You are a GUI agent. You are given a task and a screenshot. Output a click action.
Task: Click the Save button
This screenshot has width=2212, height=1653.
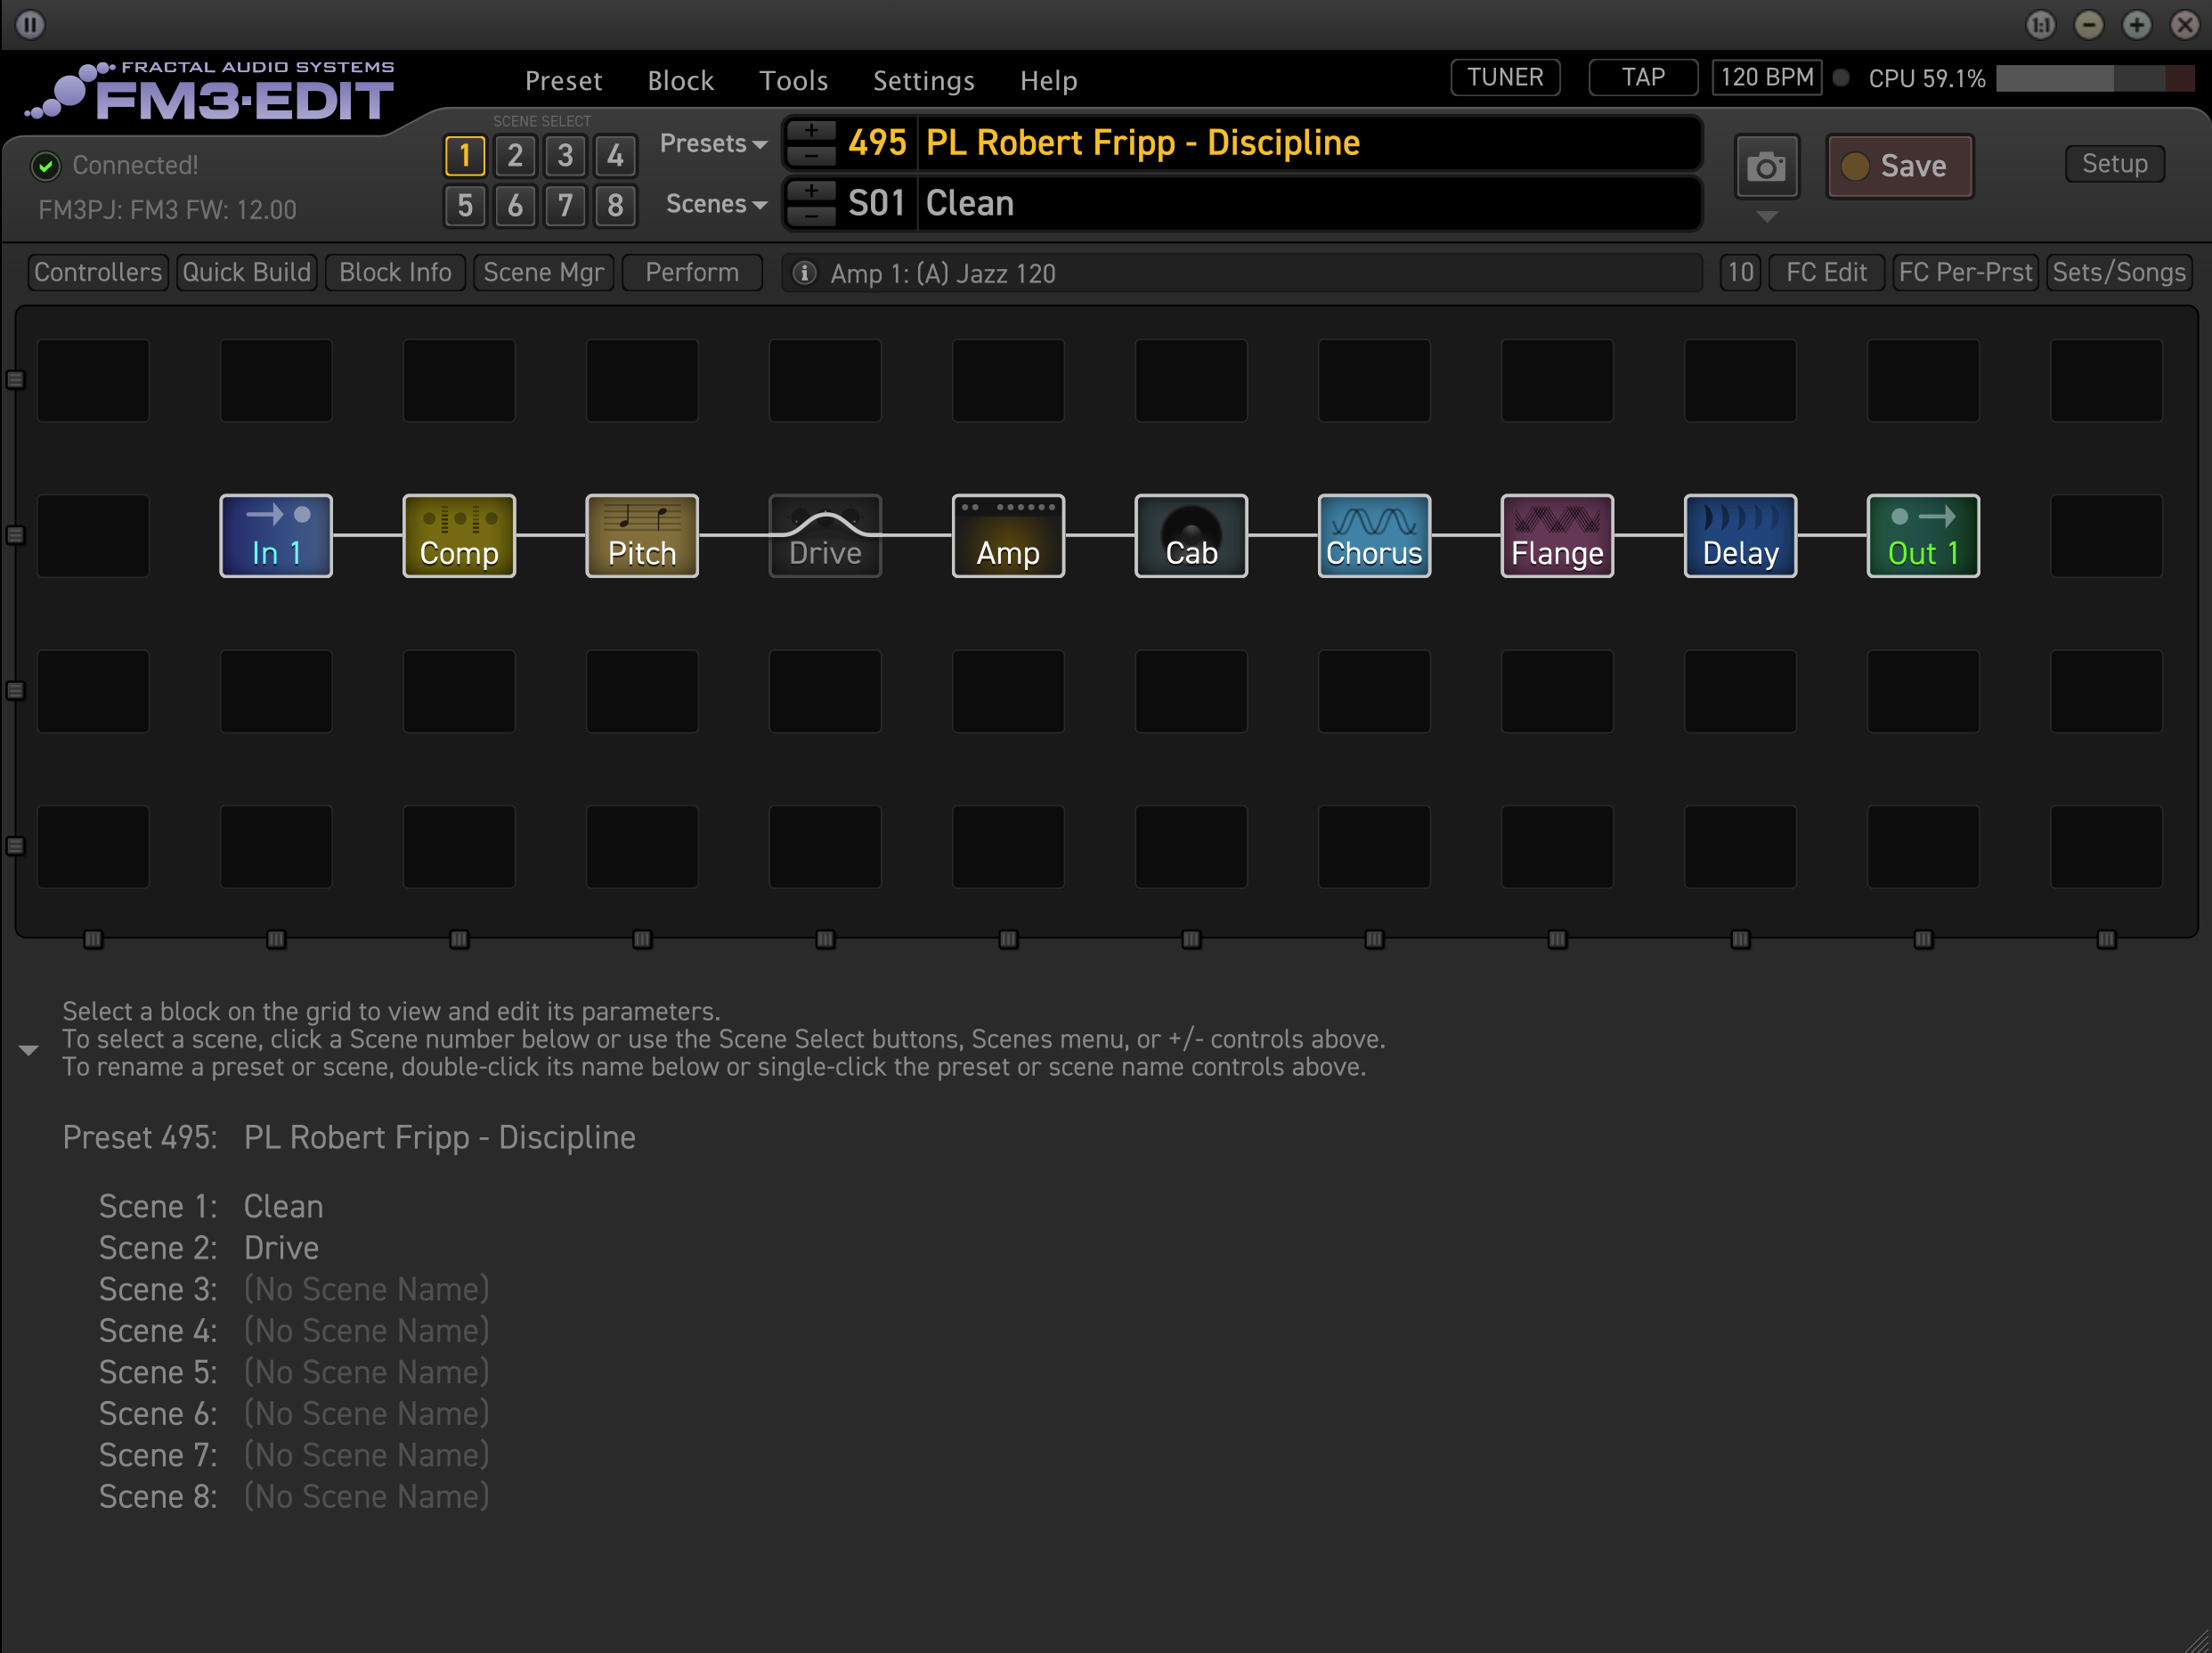pyautogui.click(x=1898, y=166)
